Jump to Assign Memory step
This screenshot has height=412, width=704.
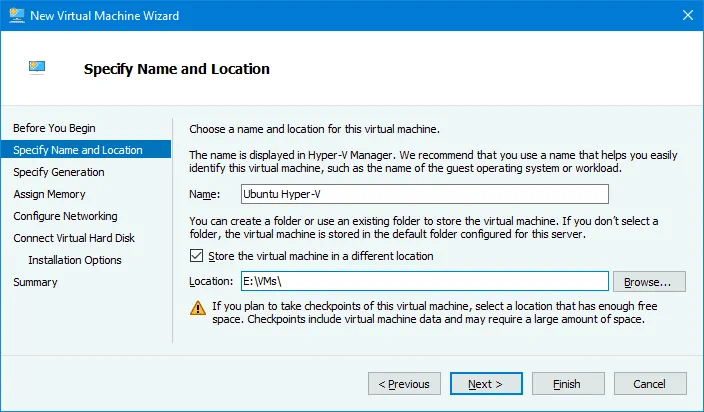point(49,194)
